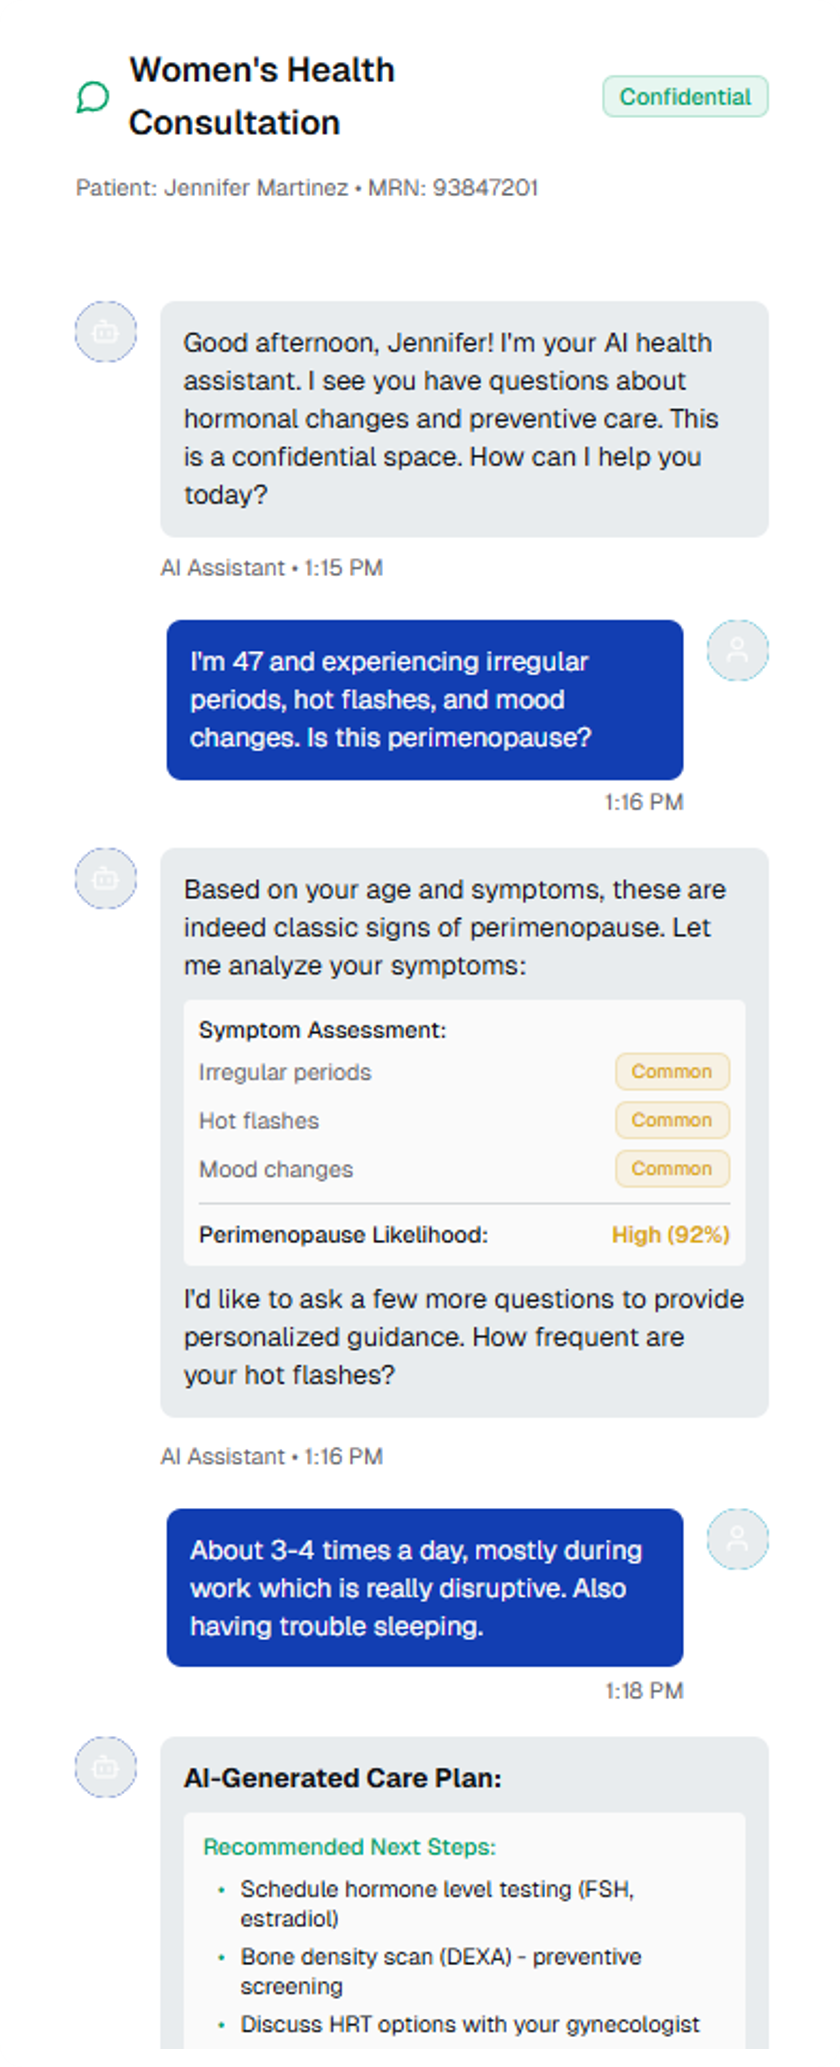840x2067 pixels.
Task: Click the Common tag for Irregular periods
Action: (672, 1072)
